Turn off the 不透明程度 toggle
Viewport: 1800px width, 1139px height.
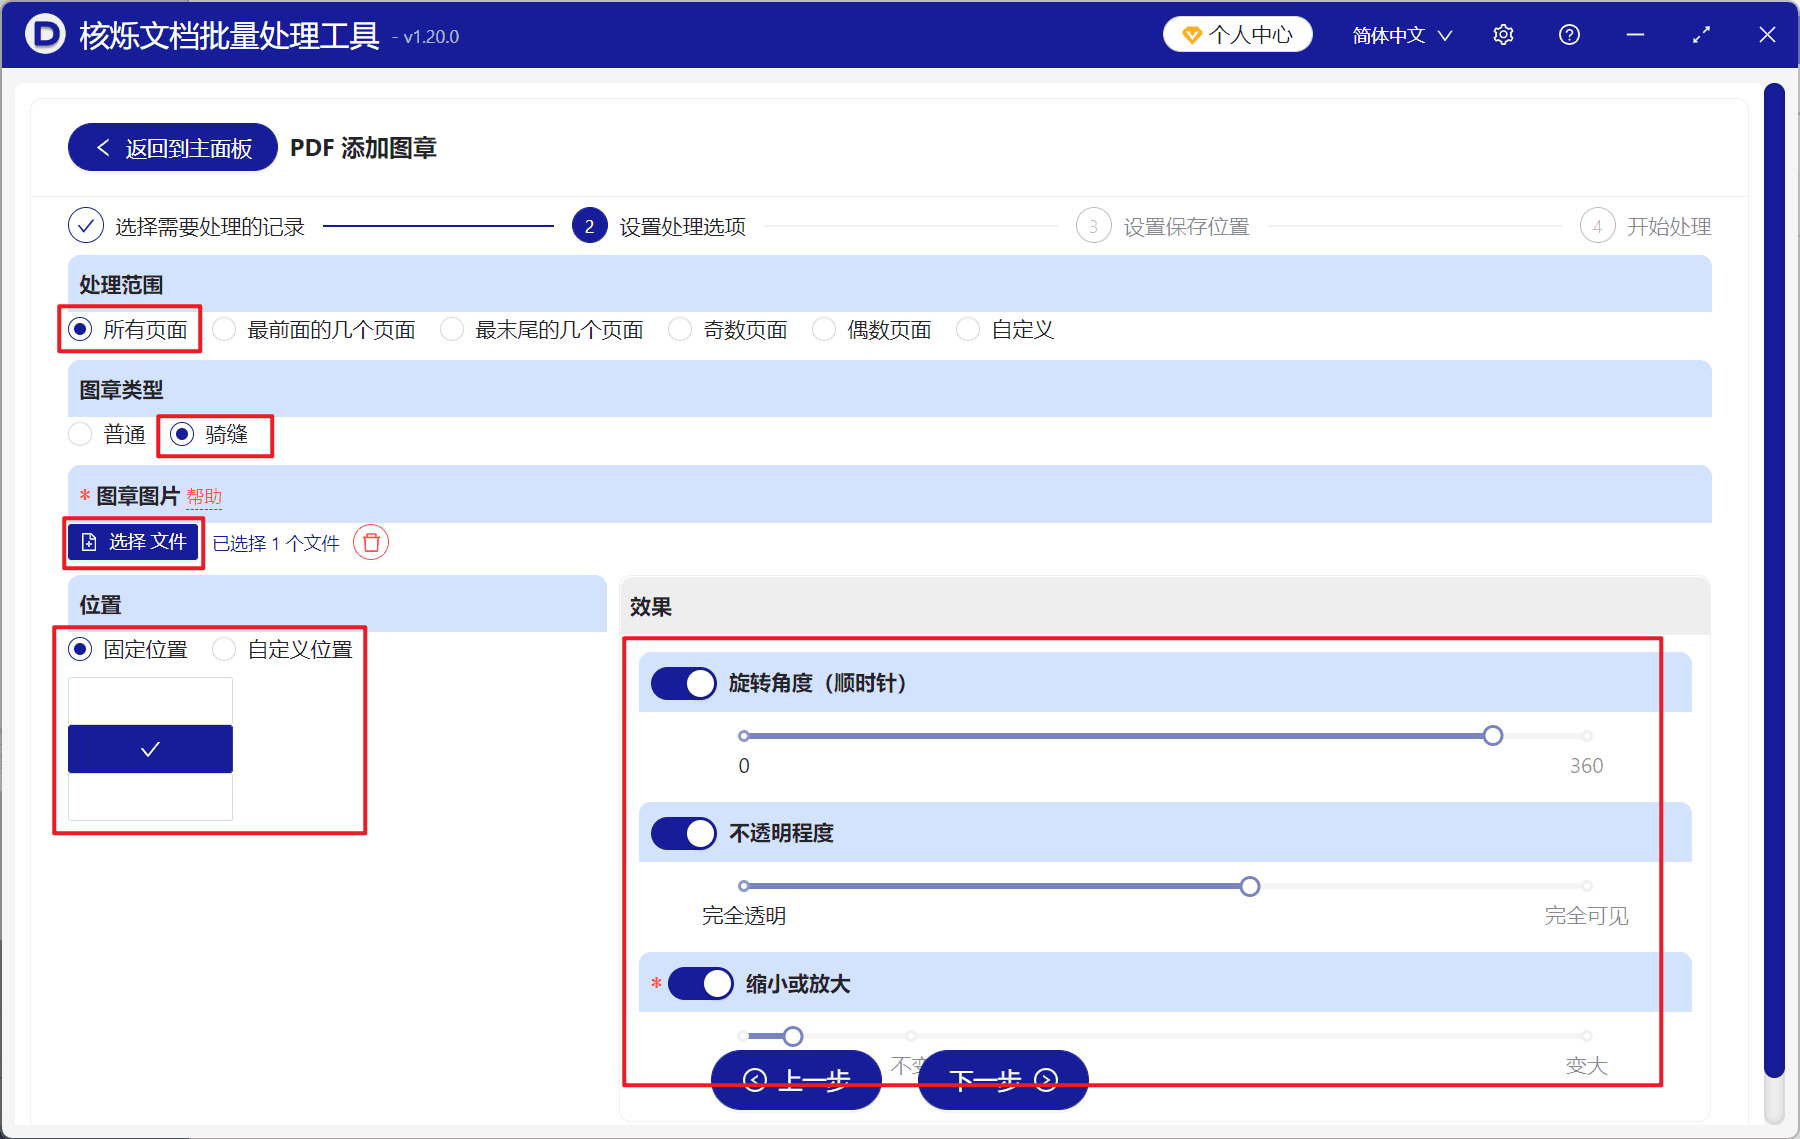[x=683, y=833]
